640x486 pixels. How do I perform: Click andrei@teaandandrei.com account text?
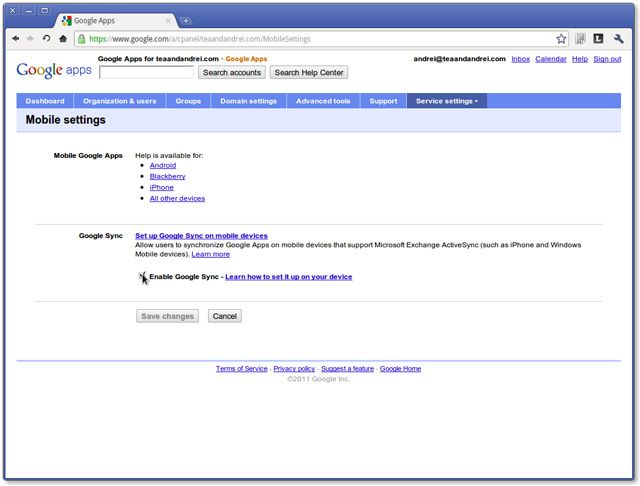pos(459,59)
